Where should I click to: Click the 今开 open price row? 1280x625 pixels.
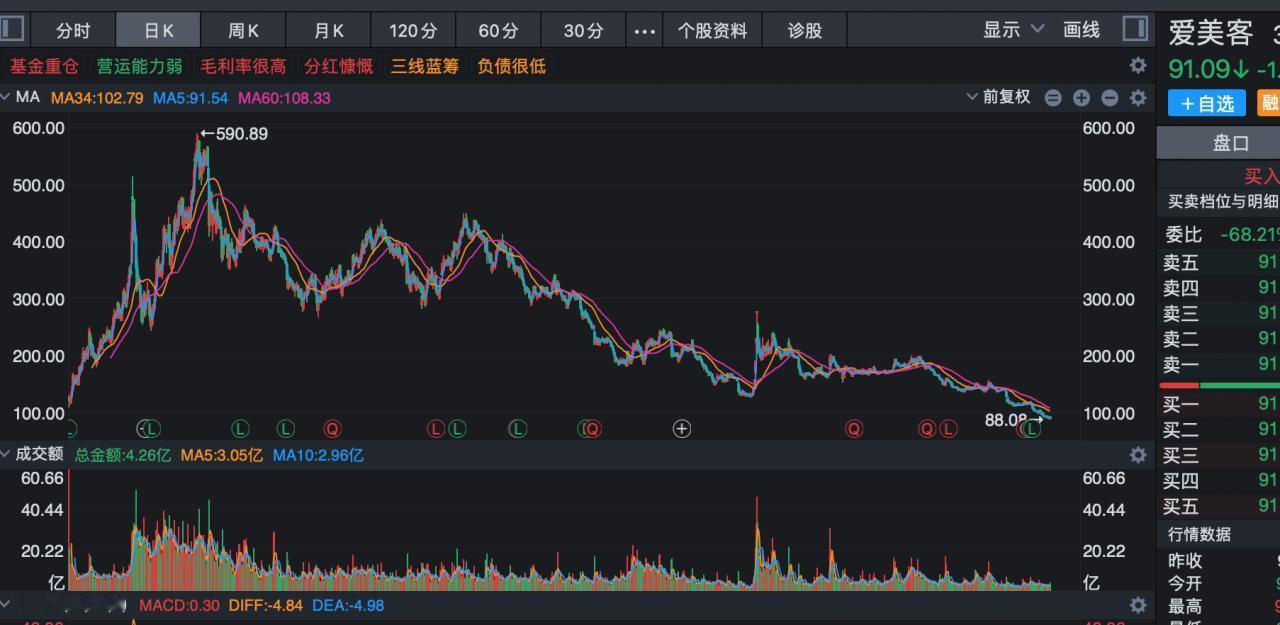[1219, 583]
